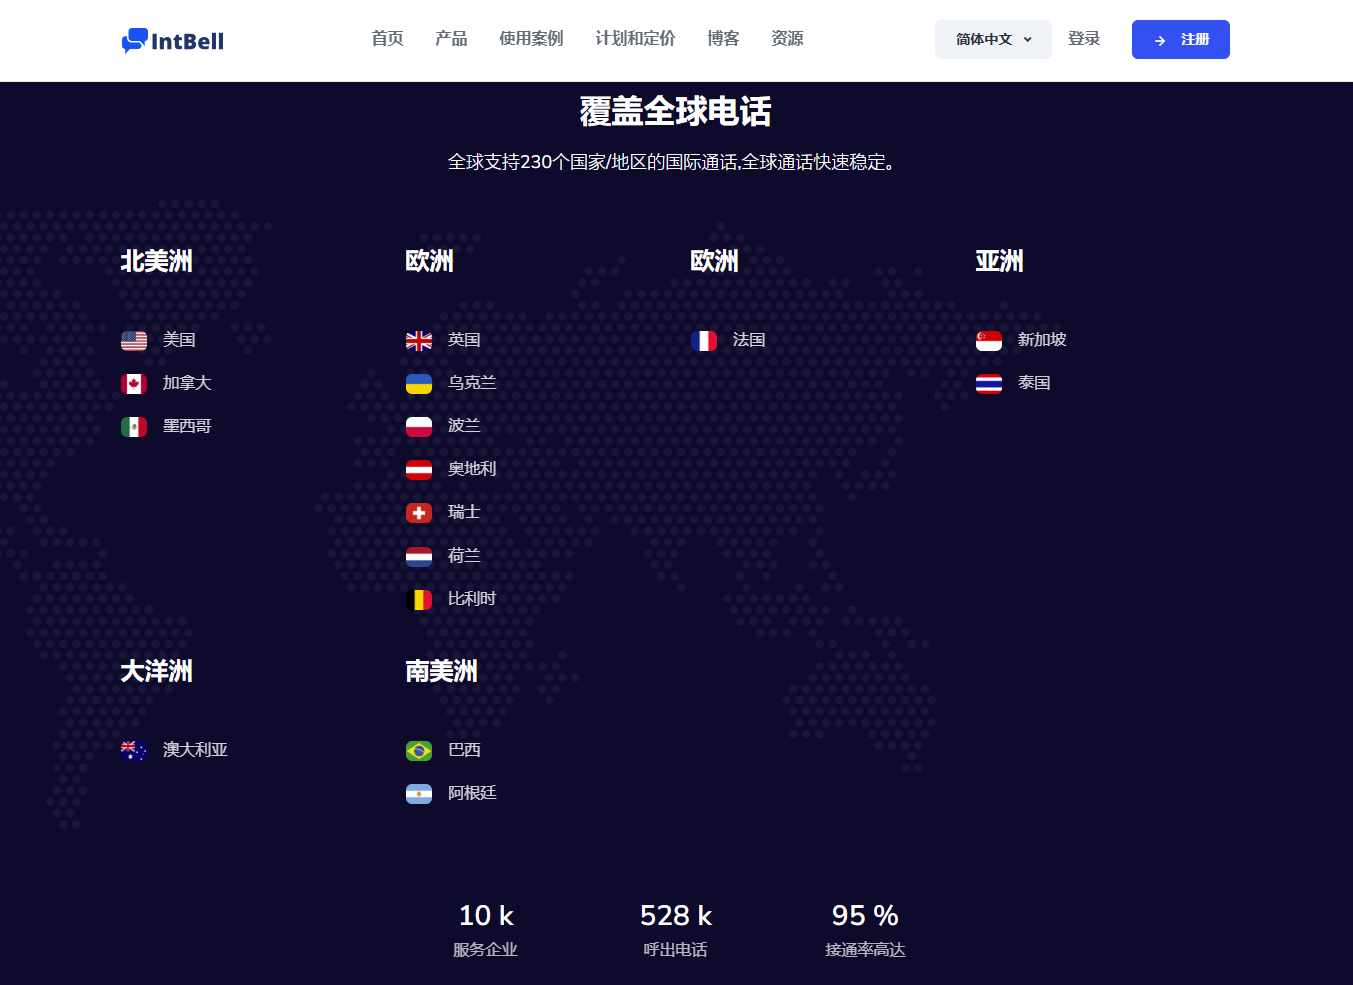Click the 登录 link

[x=1084, y=39]
